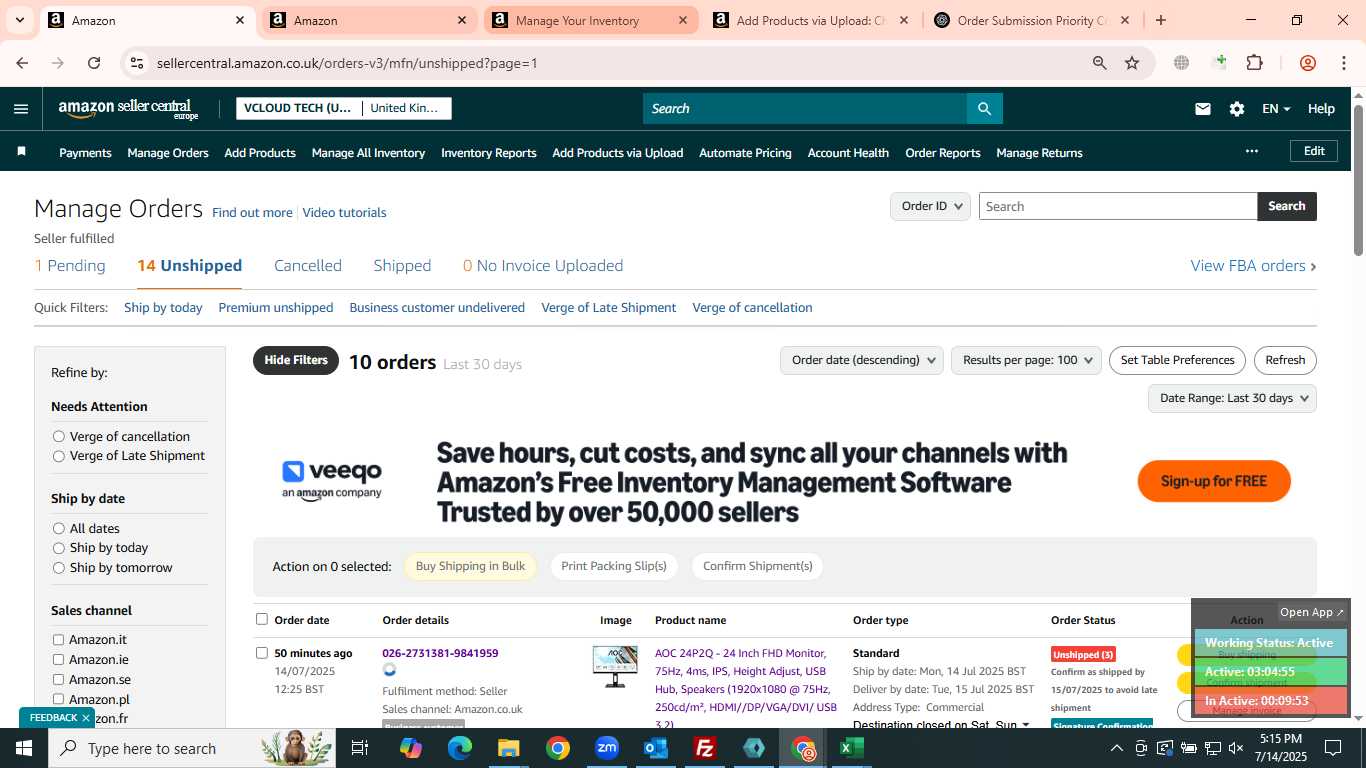1366x768 pixels.
Task: Click into the order search field
Action: click(x=1117, y=206)
